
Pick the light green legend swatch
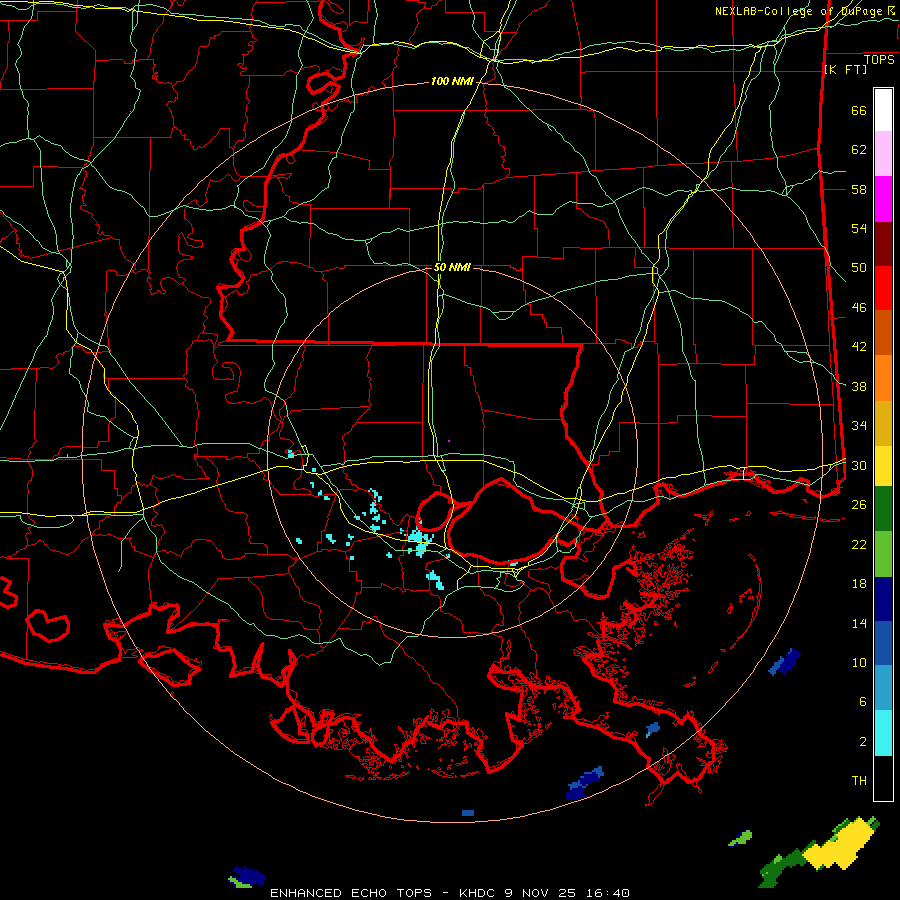(x=883, y=554)
